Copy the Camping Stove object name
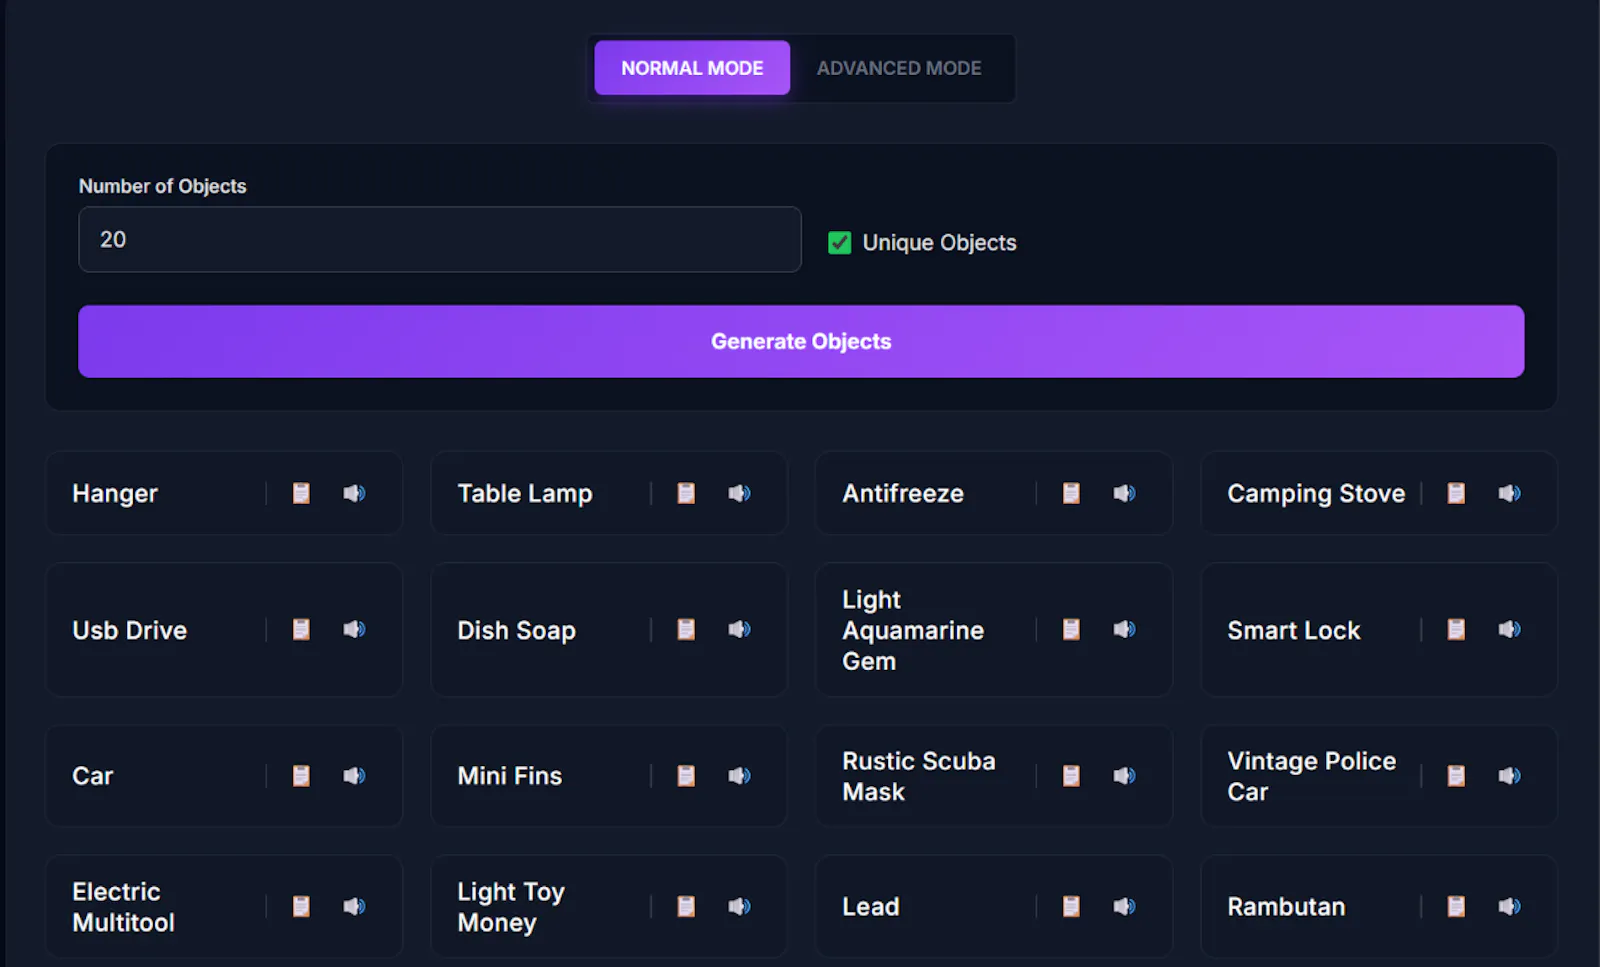This screenshot has width=1600, height=967. point(1456,493)
